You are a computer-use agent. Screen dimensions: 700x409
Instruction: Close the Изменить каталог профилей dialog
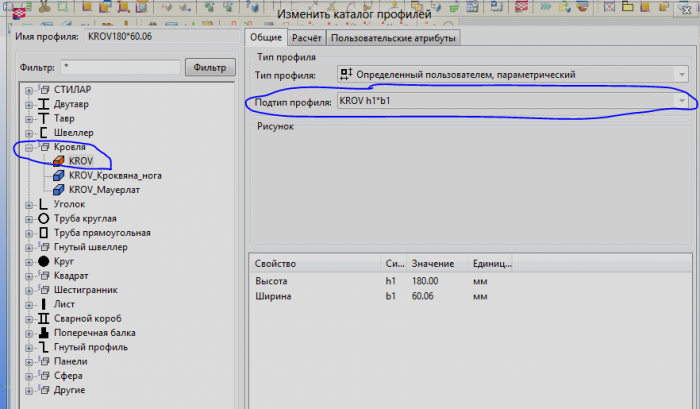[x=686, y=10]
